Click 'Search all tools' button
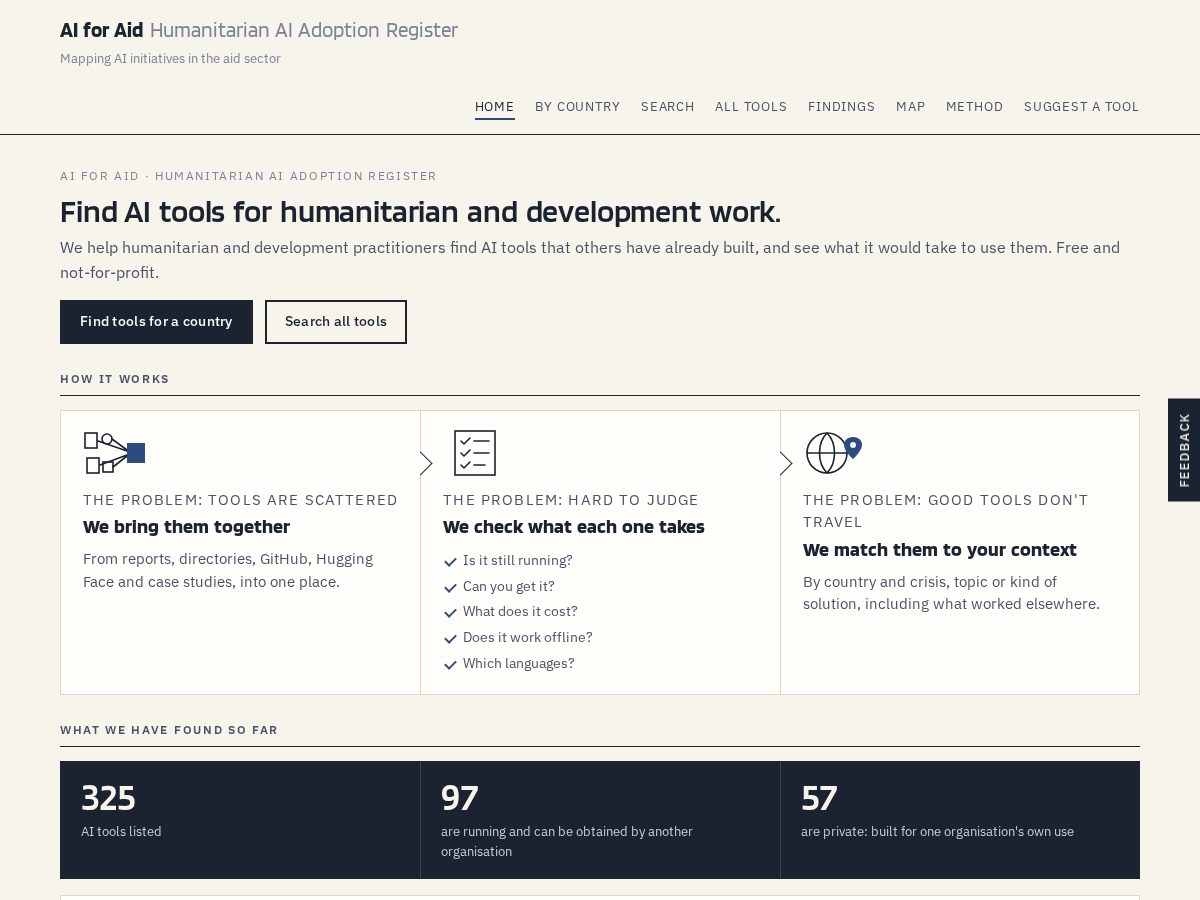This screenshot has width=1200, height=900. (x=336, y=322)
